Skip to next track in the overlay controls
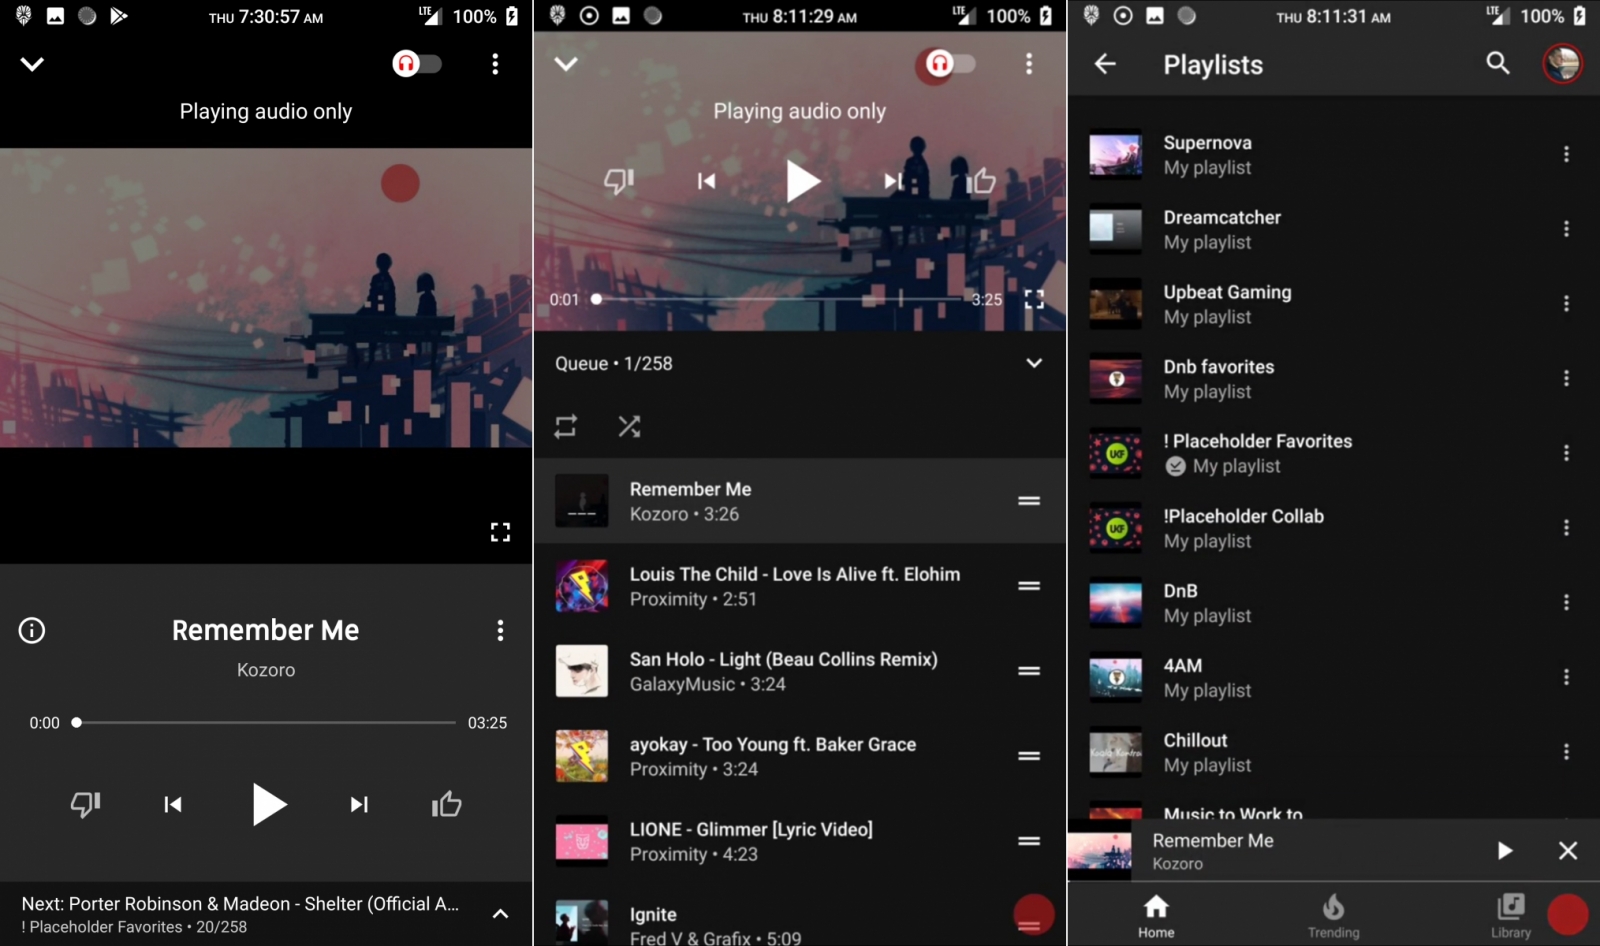 [x=893, y=181]
